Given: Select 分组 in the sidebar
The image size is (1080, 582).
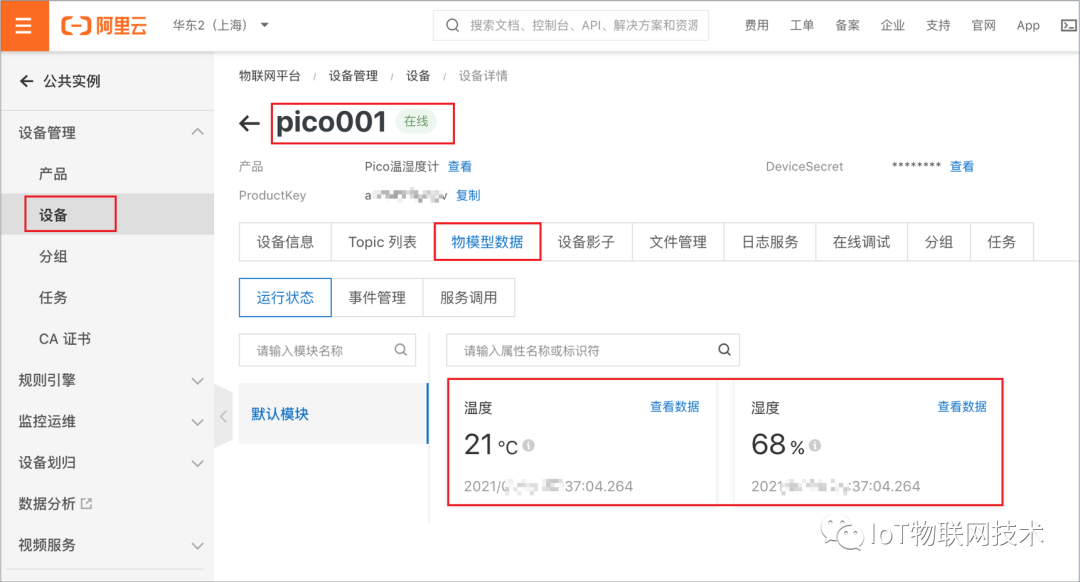Looking at the screenshot, I should (53, 256).
